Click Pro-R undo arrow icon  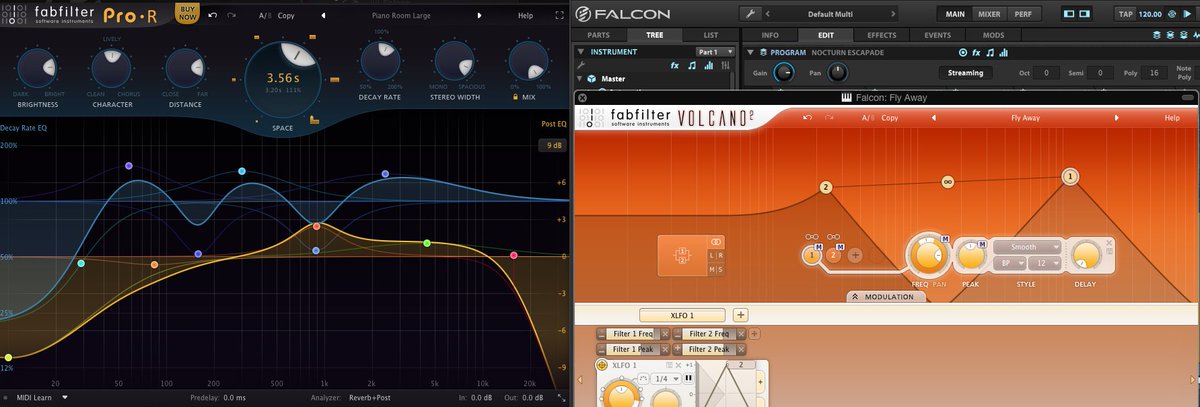pyautogui.click(x=212, y=16)
